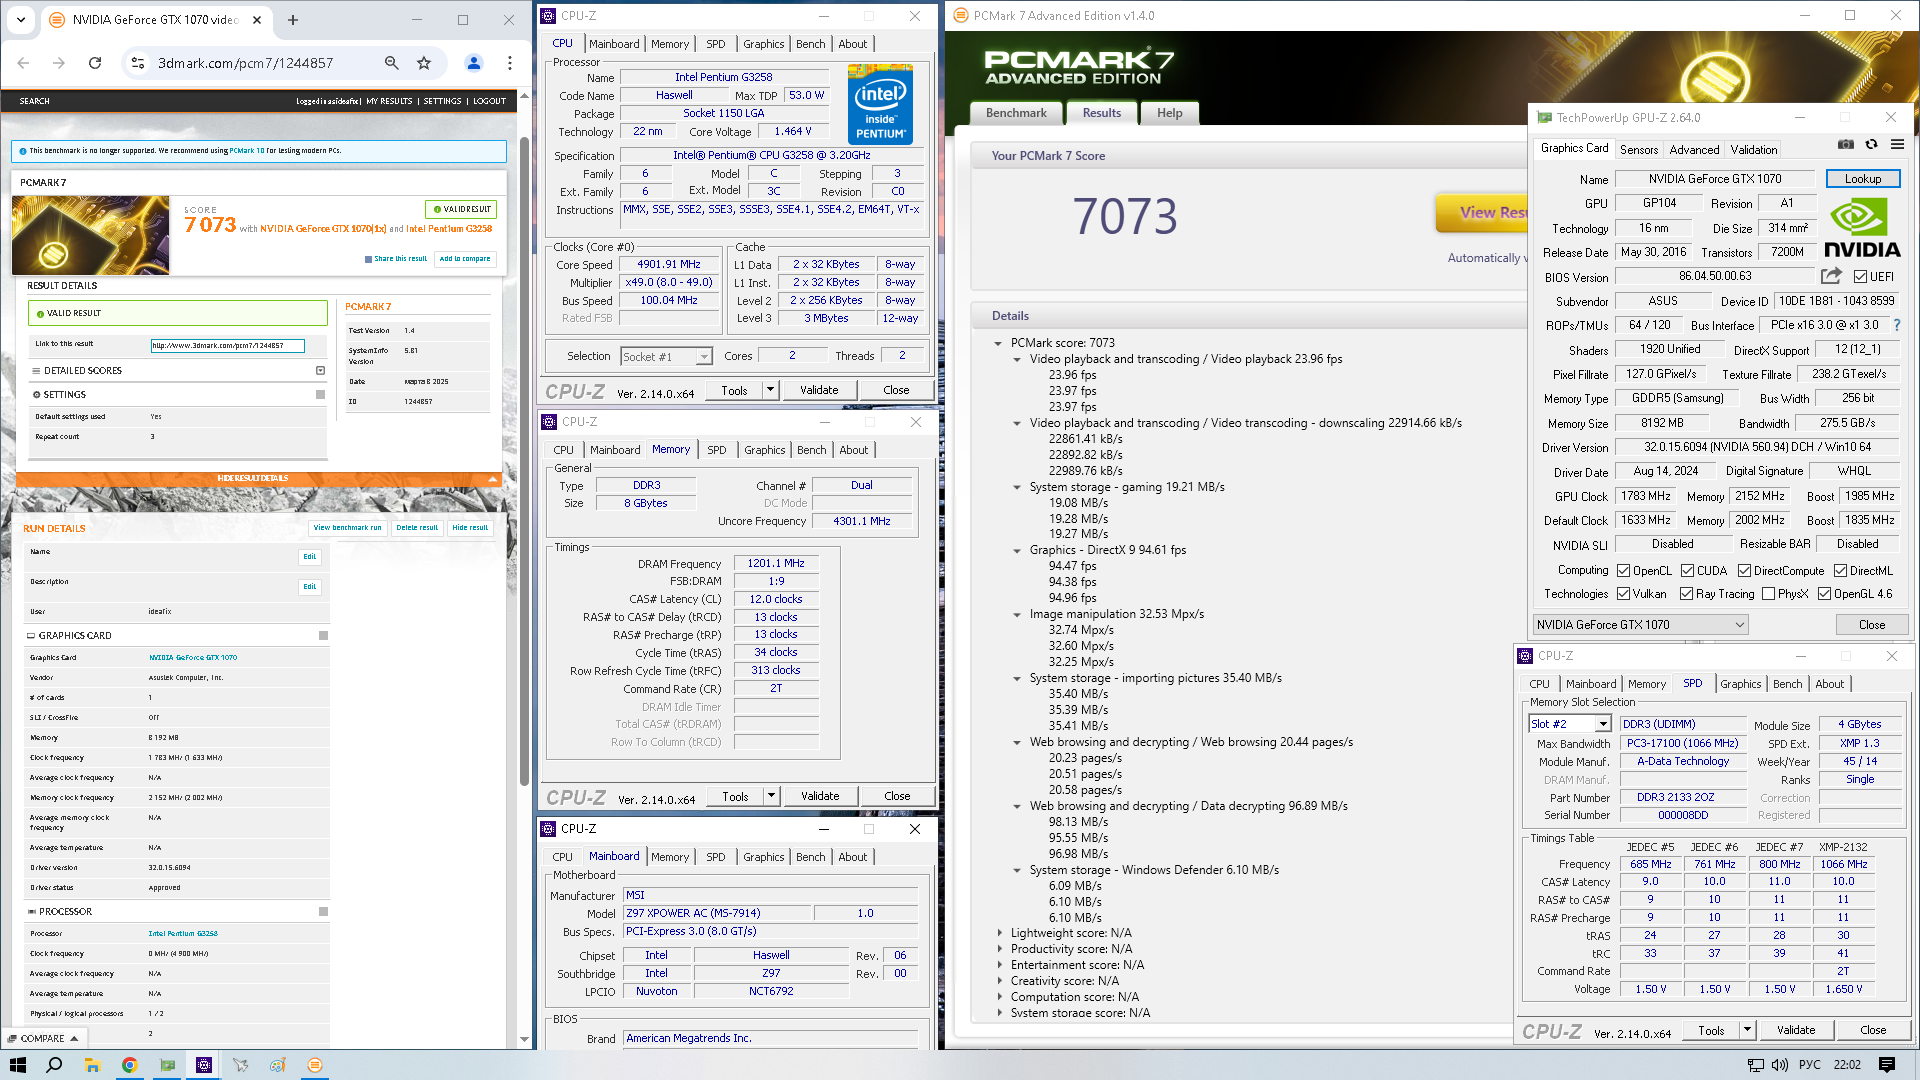The height and width of the screenshot is (1080, 1920).
Task: Toggle the DirectCompute checkbox
Action: [x=1744, y=571]
